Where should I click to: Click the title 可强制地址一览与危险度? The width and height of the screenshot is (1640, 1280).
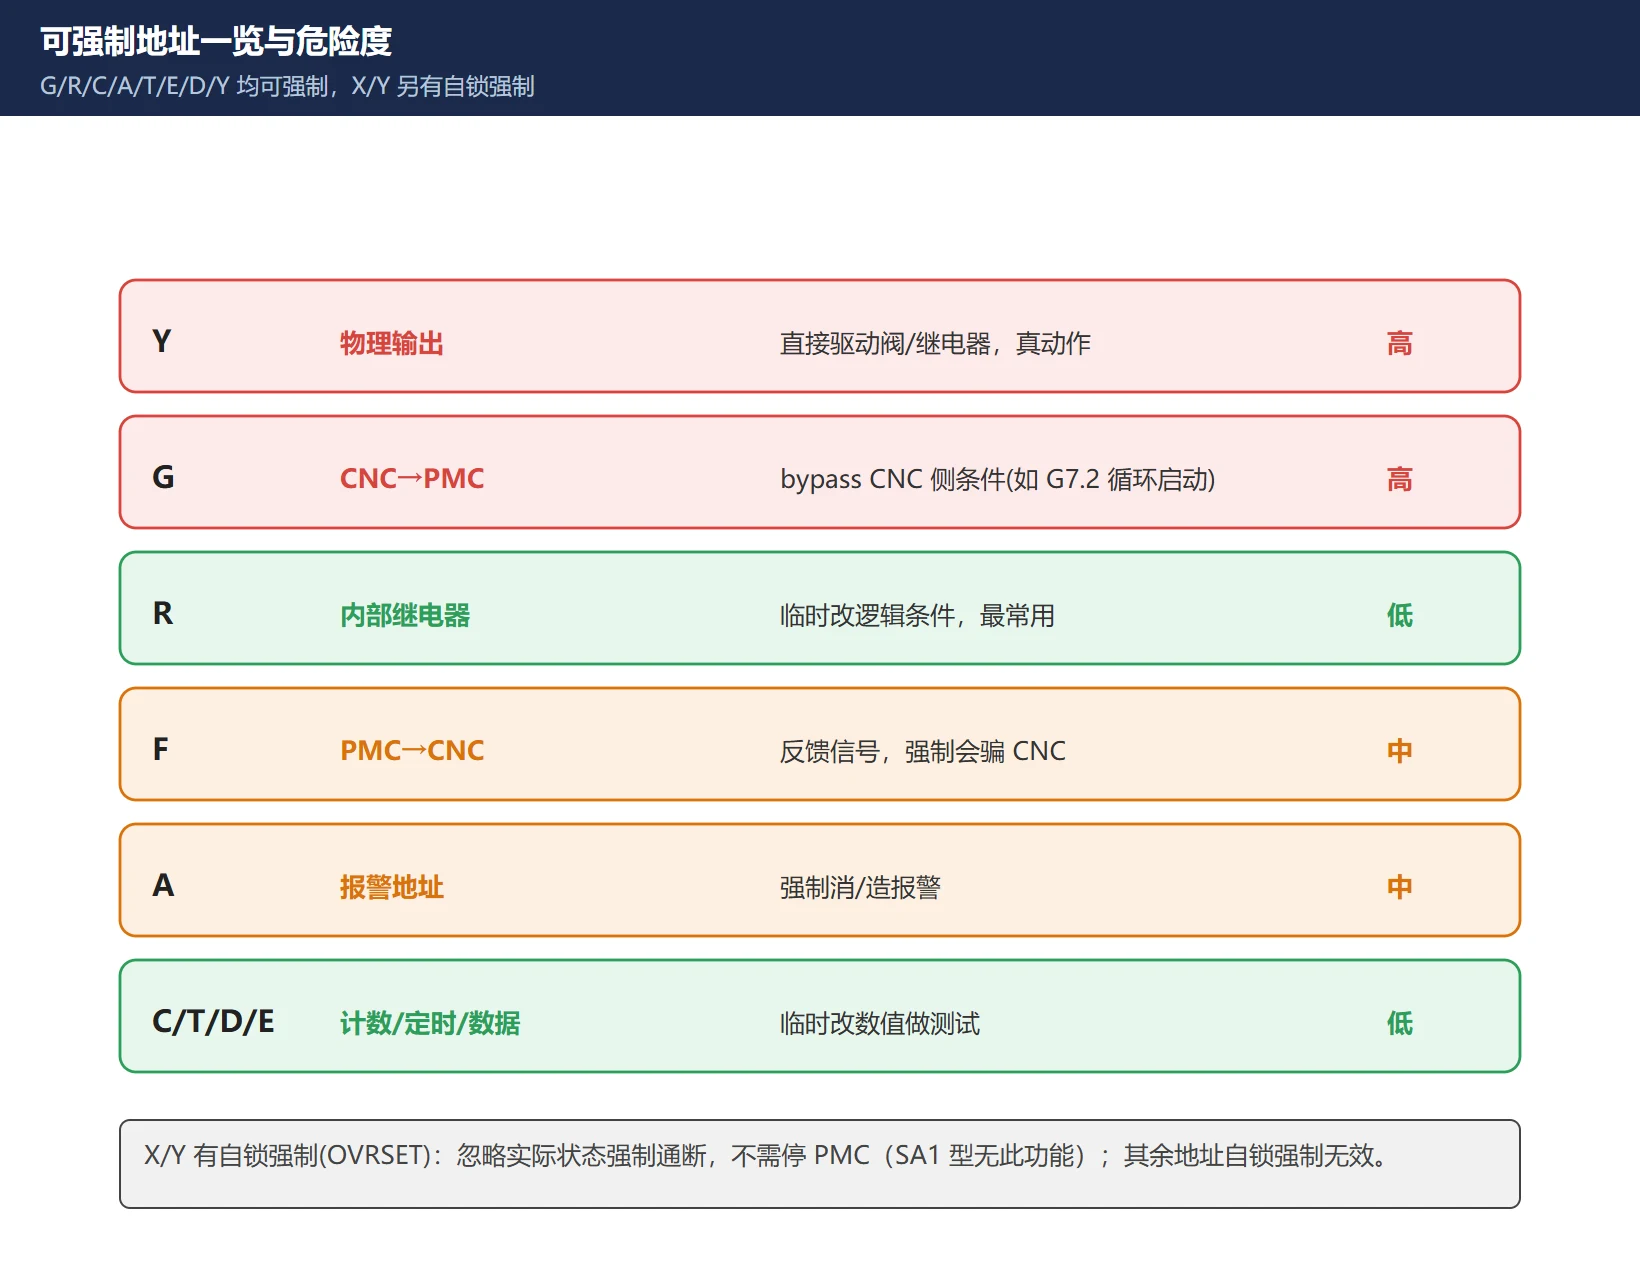coord(216,41)
